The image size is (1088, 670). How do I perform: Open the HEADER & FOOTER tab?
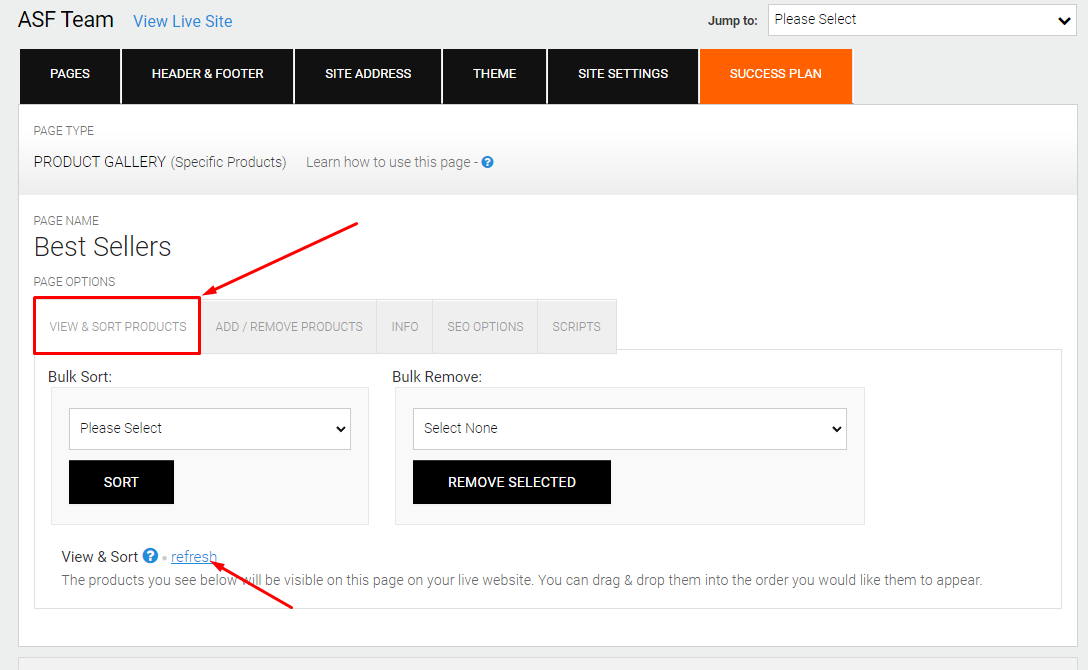pyautogui.click(x=207, y=76)
